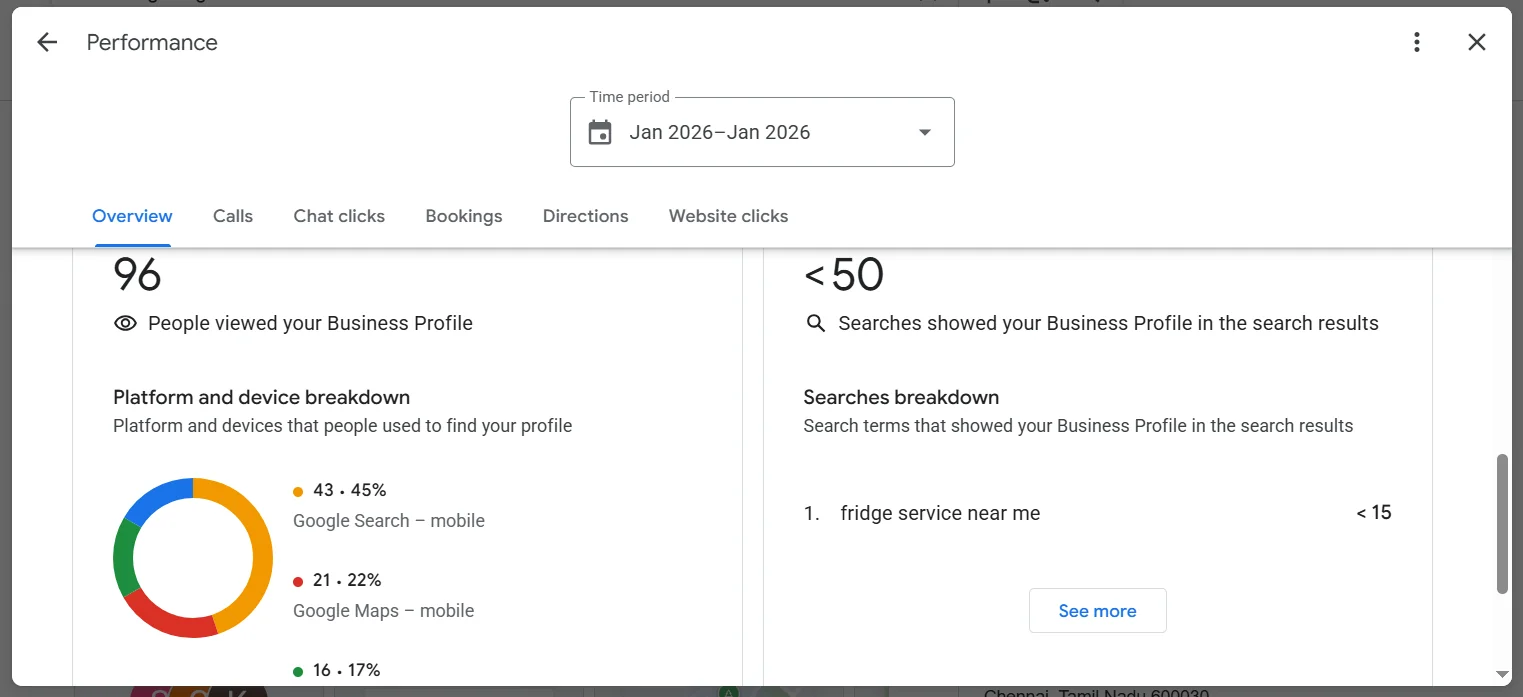Click the calendar icon in Time period
This screenshot has height=697, width=1523.
pyautogui.click(x=600, y=132)
